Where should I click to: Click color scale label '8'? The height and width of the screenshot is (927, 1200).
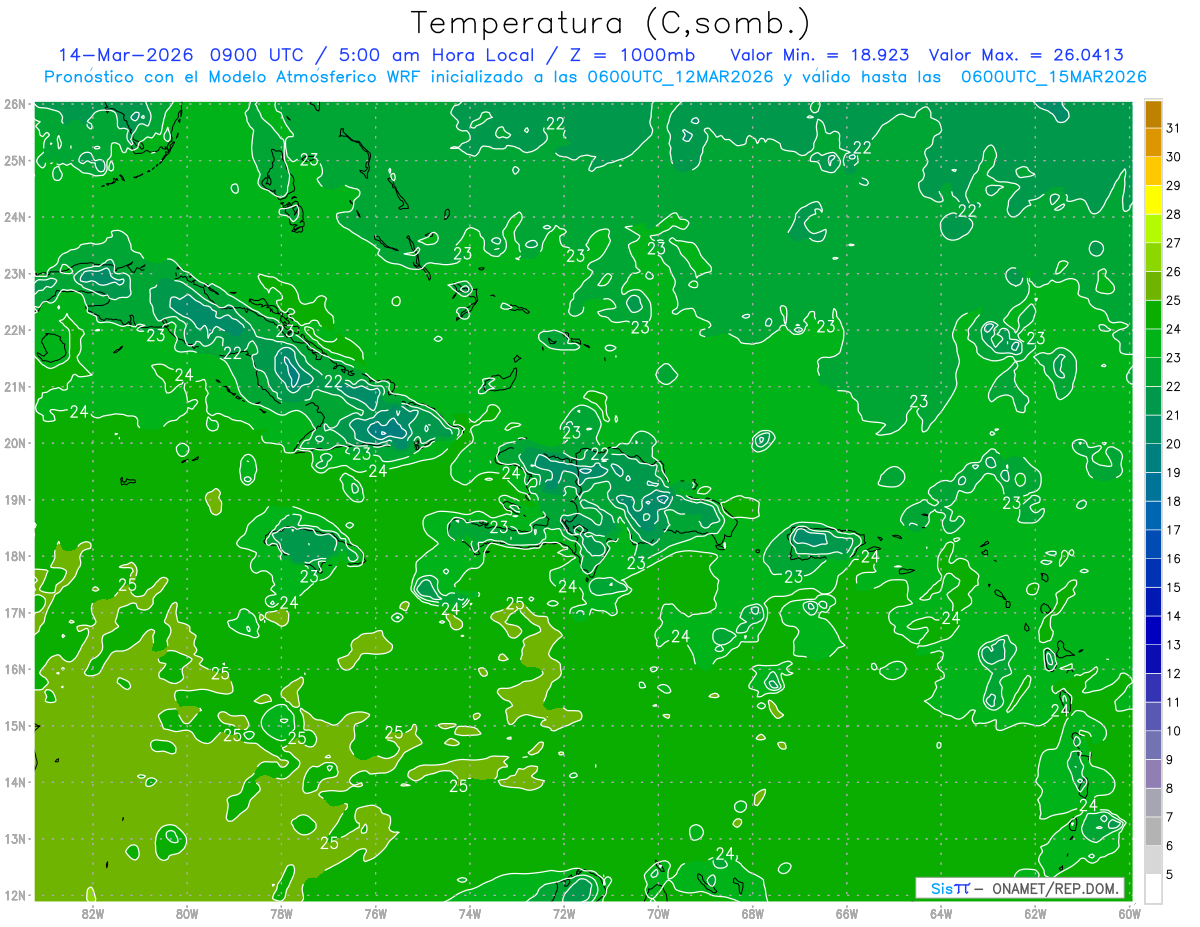tap(1170, 788)
